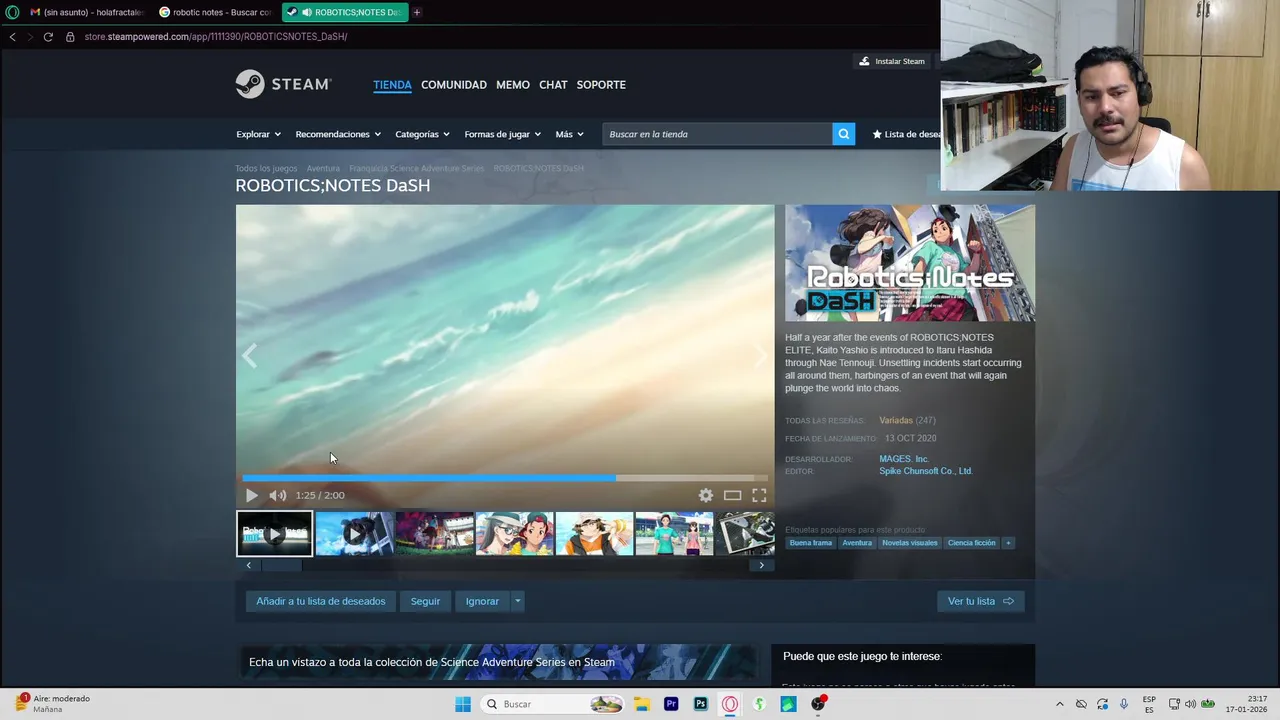Click the Opera taskbar icon
This screenshot has height=720, width=1280.
[730, 704]
